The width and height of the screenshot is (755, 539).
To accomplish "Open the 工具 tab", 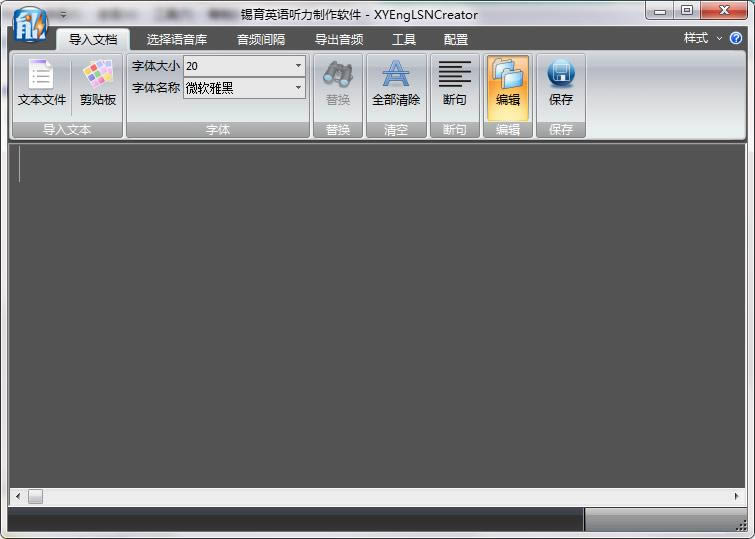I will pos(404,39).
